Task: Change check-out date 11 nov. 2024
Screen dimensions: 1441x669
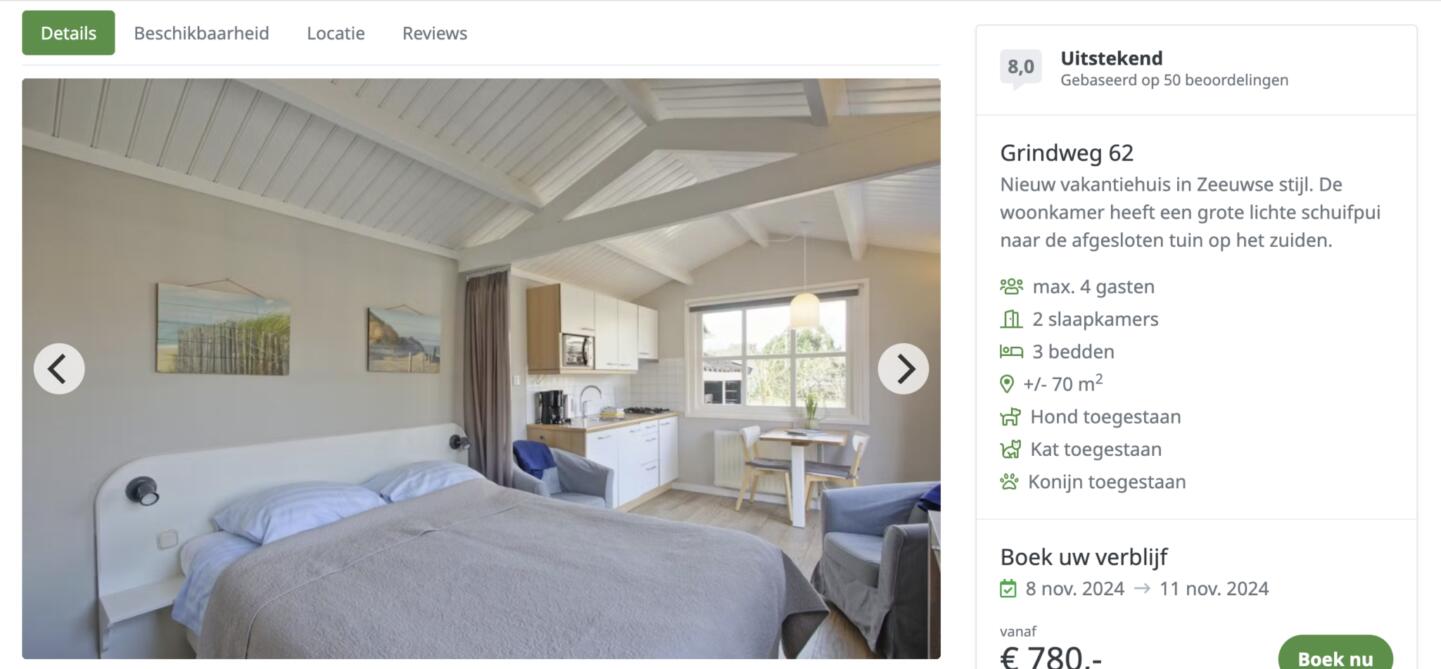Action: point(1214,589)
